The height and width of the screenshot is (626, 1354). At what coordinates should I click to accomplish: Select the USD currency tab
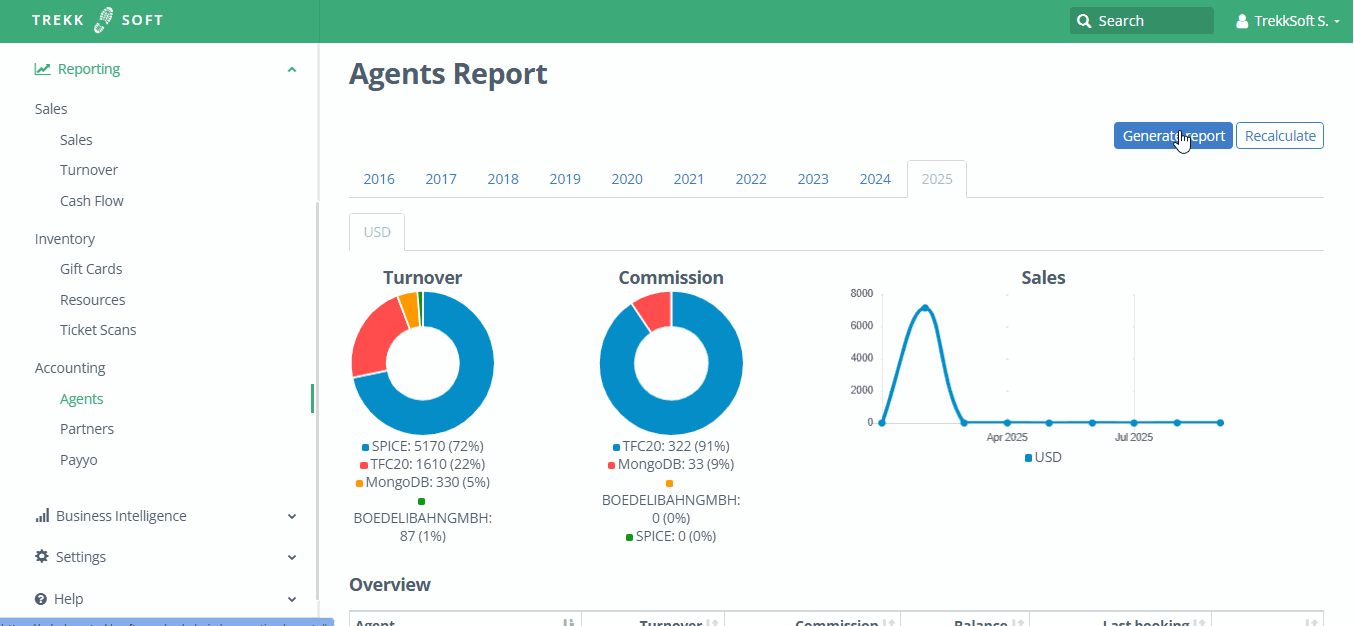point(376,231)
